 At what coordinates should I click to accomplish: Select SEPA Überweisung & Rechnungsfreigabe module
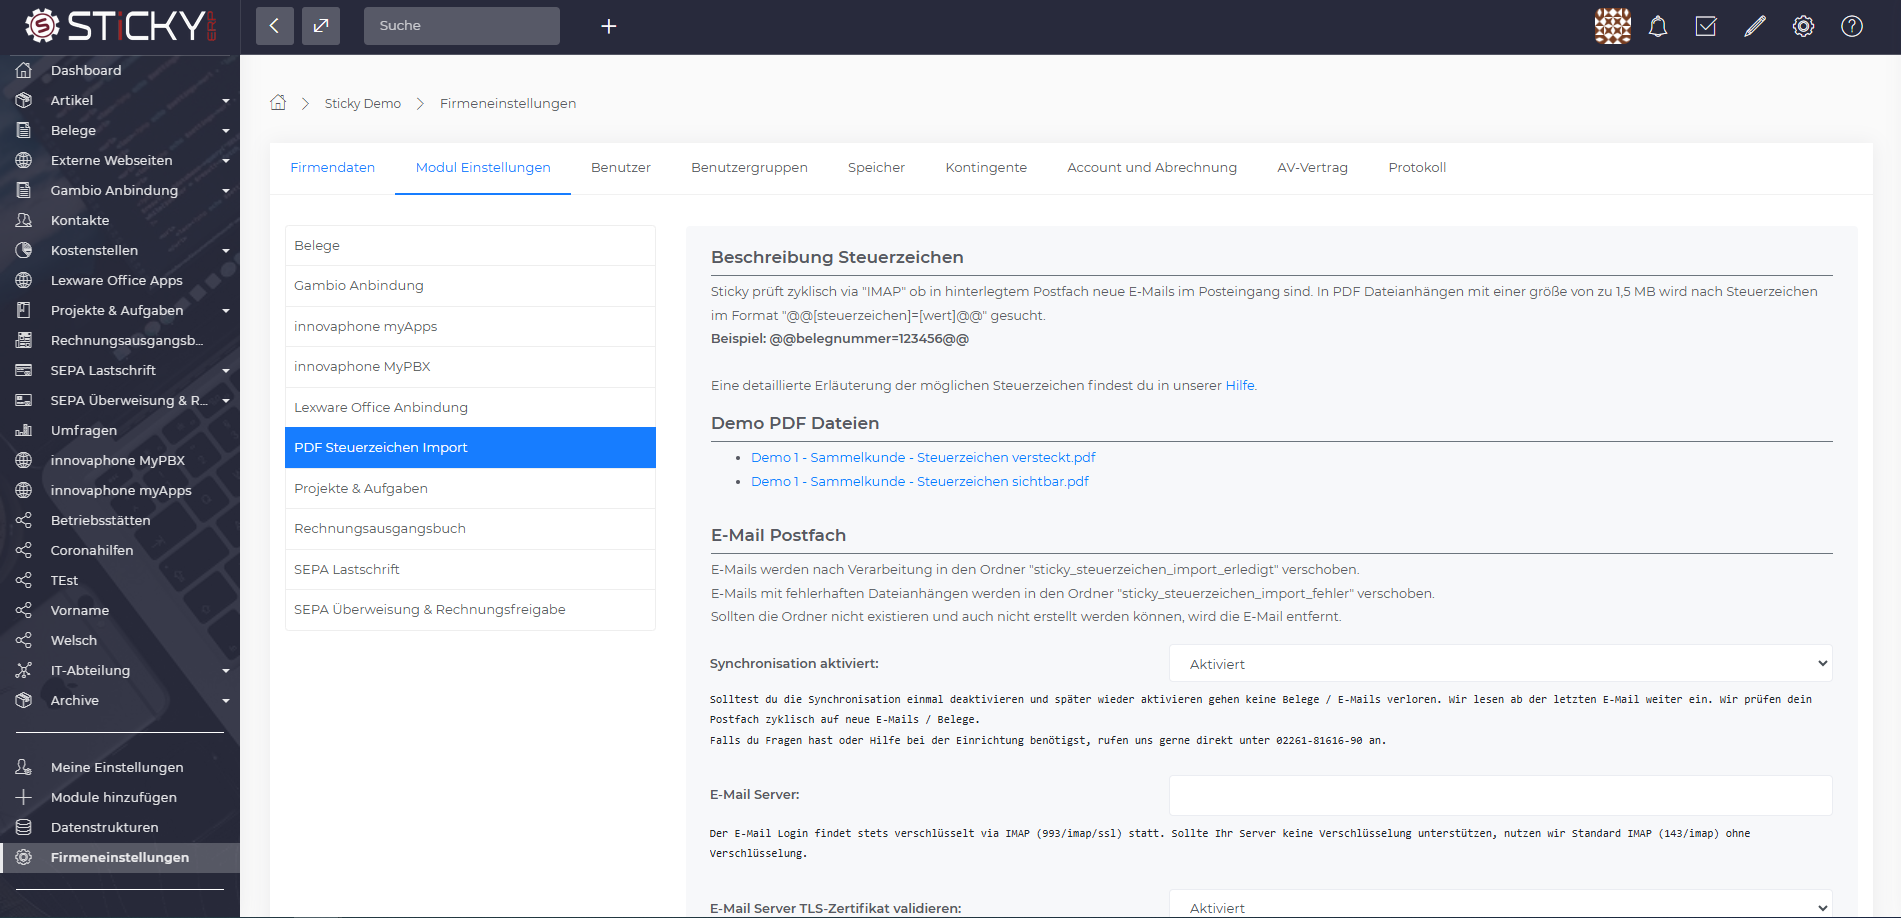[470, 609]
